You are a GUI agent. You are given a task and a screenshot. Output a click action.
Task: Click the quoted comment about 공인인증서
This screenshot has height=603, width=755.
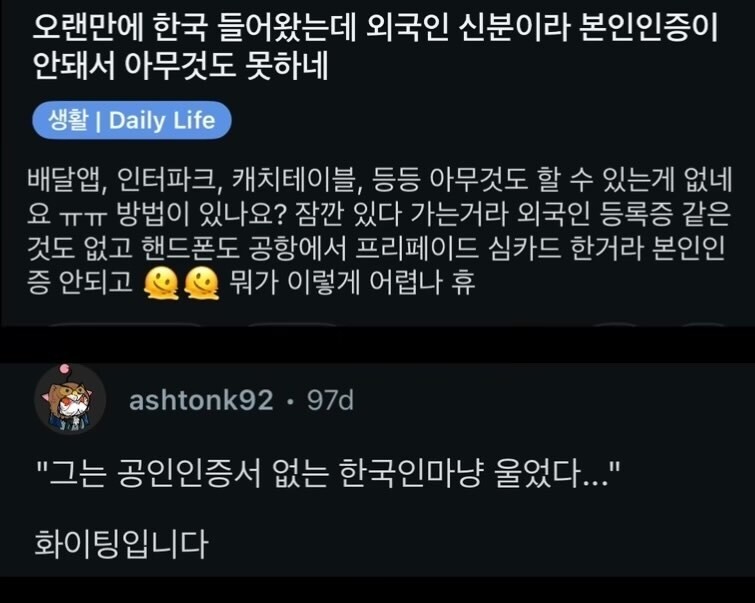[328, 474]
